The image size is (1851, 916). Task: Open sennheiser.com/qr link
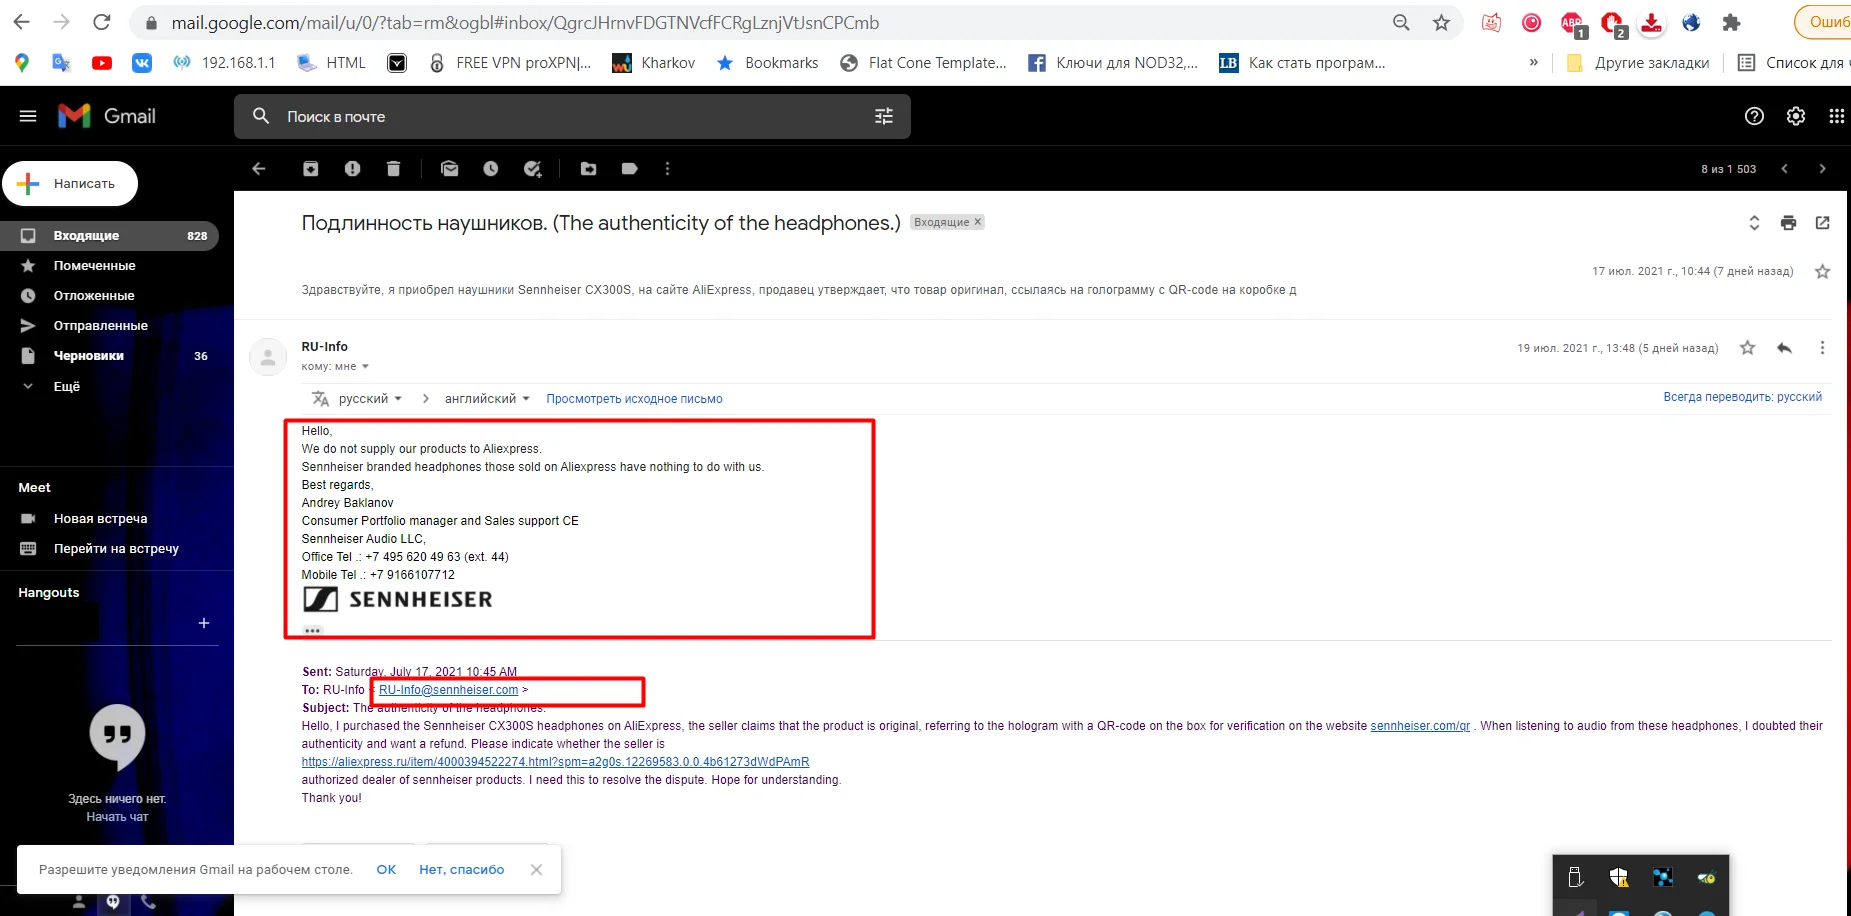[1420, 726]
